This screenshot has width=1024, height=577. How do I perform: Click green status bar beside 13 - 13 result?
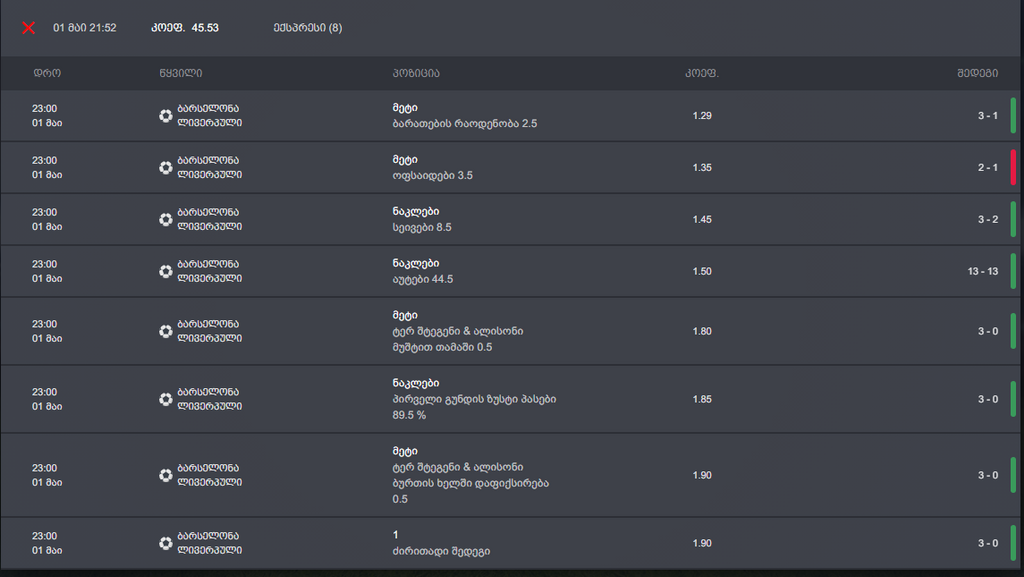[x=1013, y=272]
